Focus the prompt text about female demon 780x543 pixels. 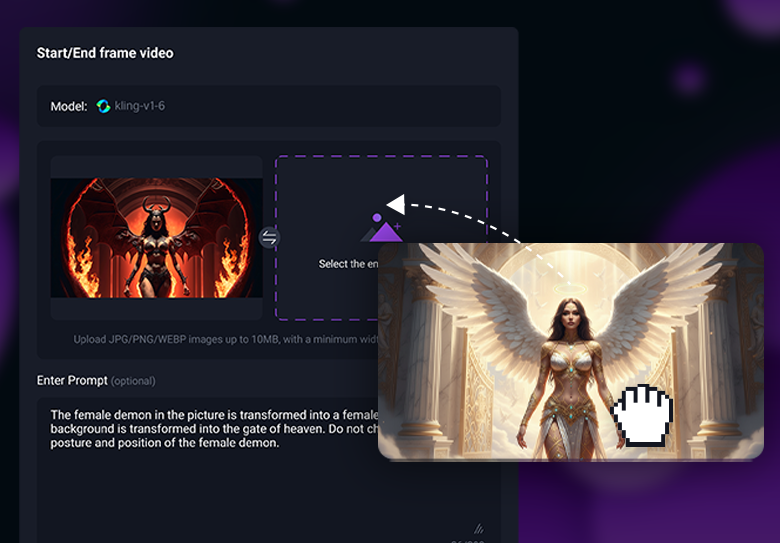point(210,429)
